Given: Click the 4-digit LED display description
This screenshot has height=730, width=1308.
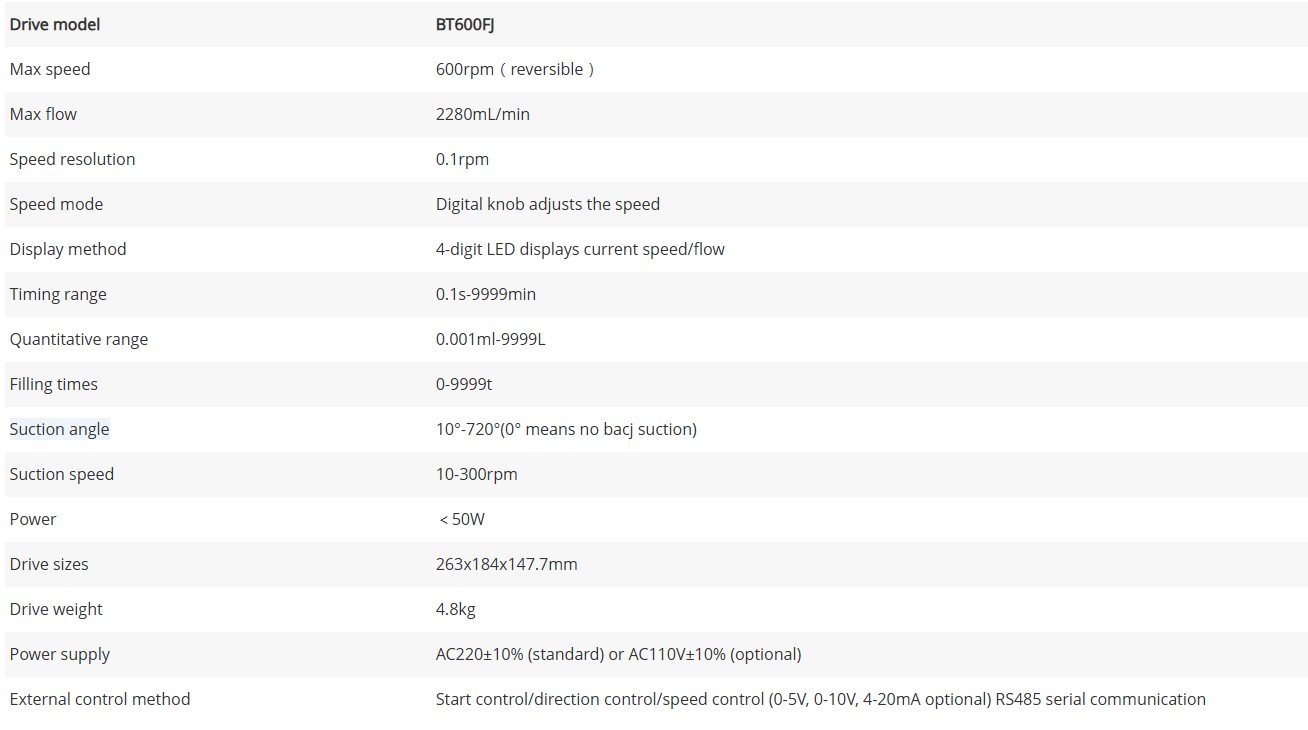Looking at the screenshot, I should 580,249.
